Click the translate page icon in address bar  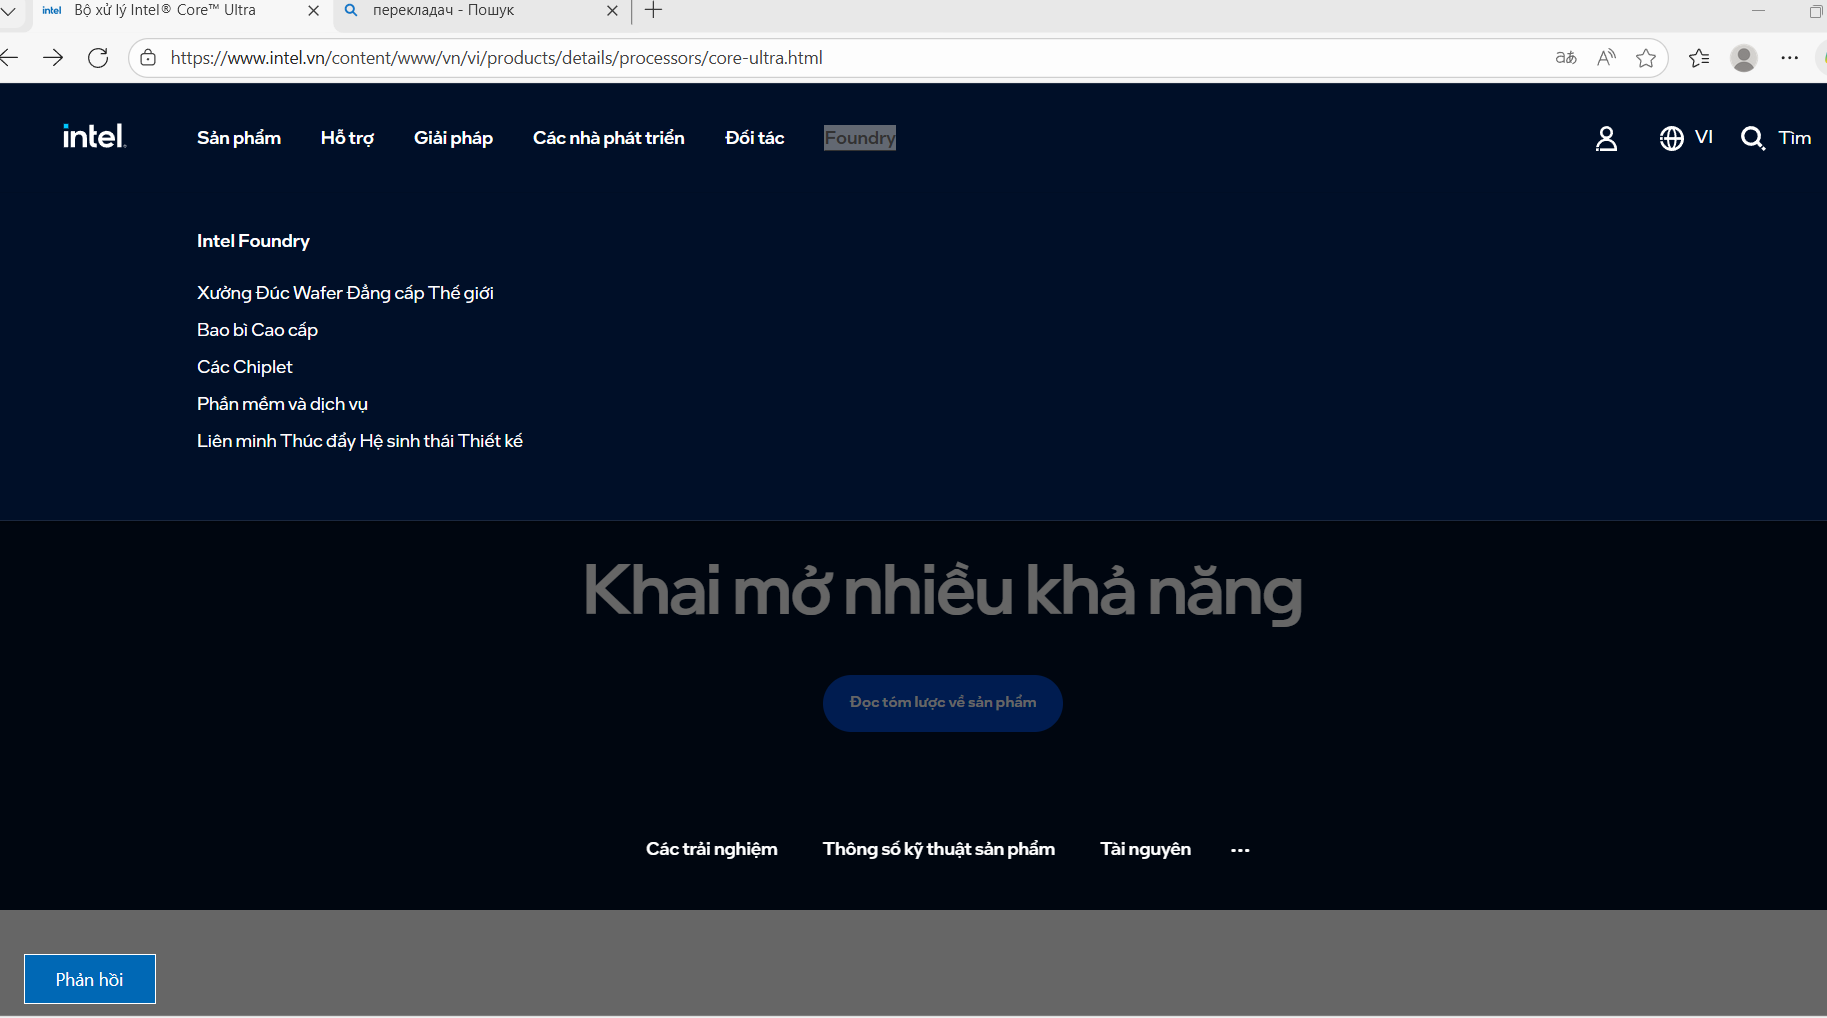1566,58
